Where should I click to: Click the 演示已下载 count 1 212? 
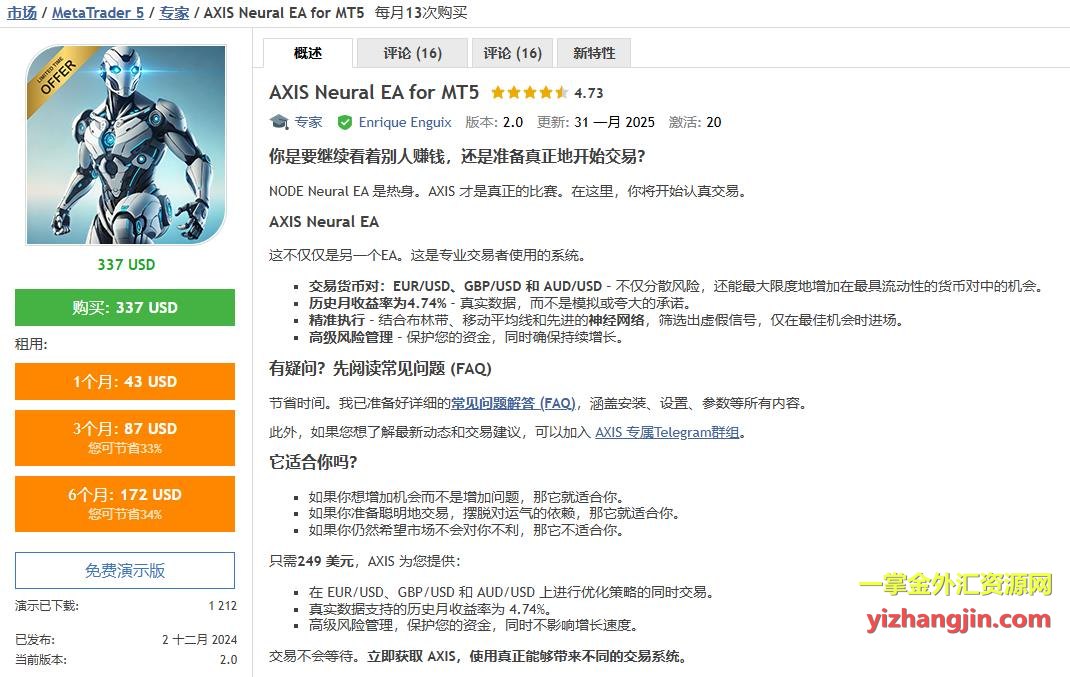click(222, 605)
